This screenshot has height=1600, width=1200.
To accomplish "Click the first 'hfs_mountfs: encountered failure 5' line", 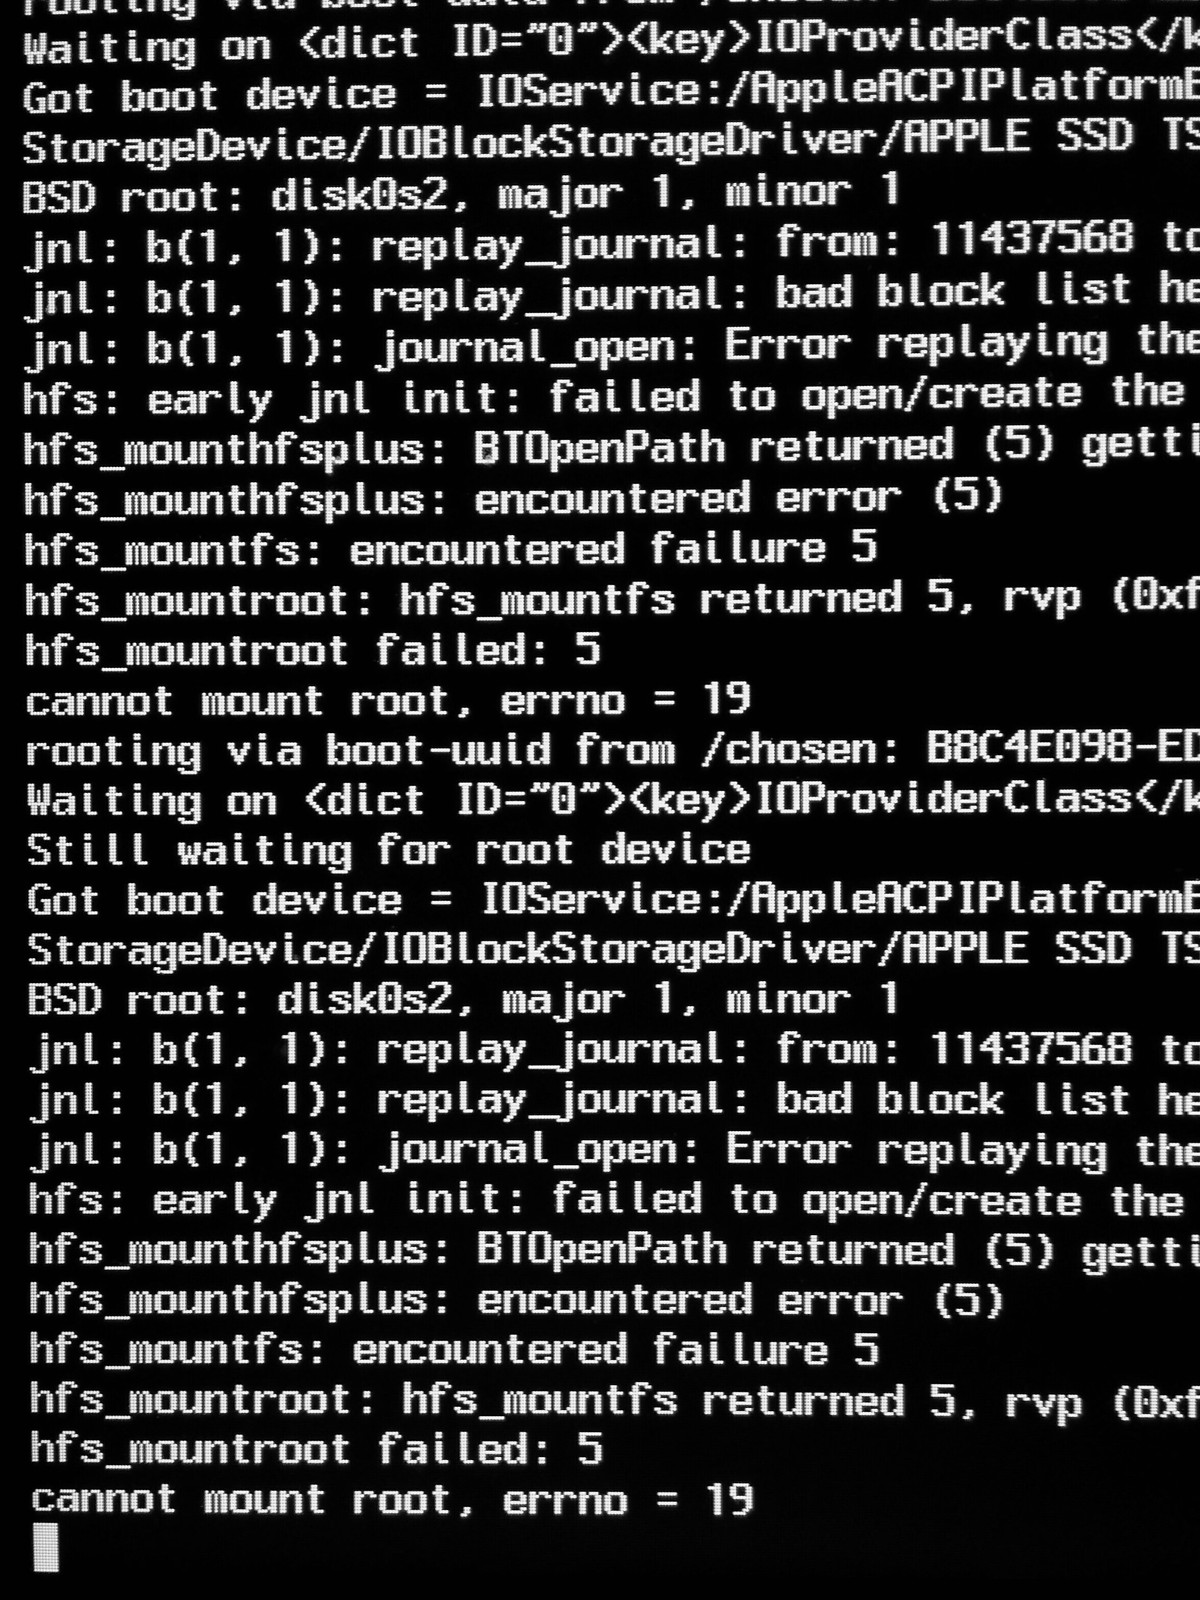I will pyautogui.click(x=450, y=549).
